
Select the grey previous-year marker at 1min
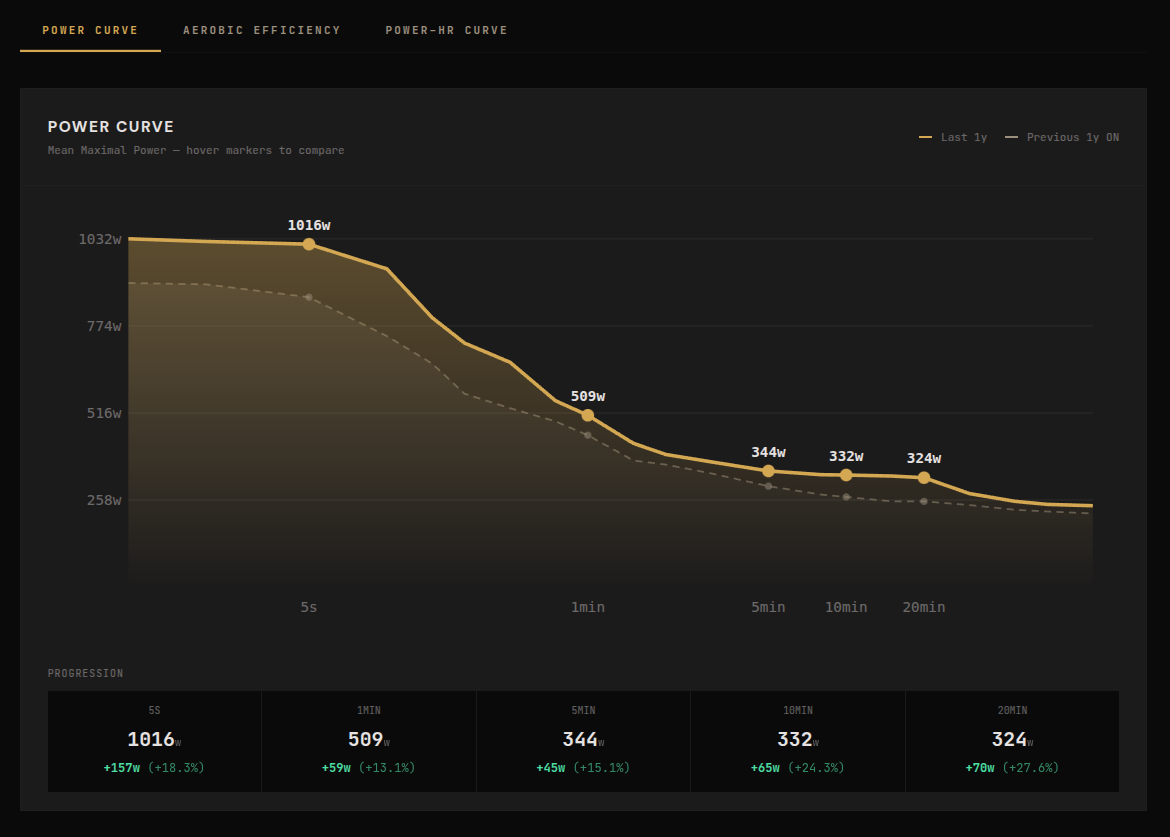588,435
